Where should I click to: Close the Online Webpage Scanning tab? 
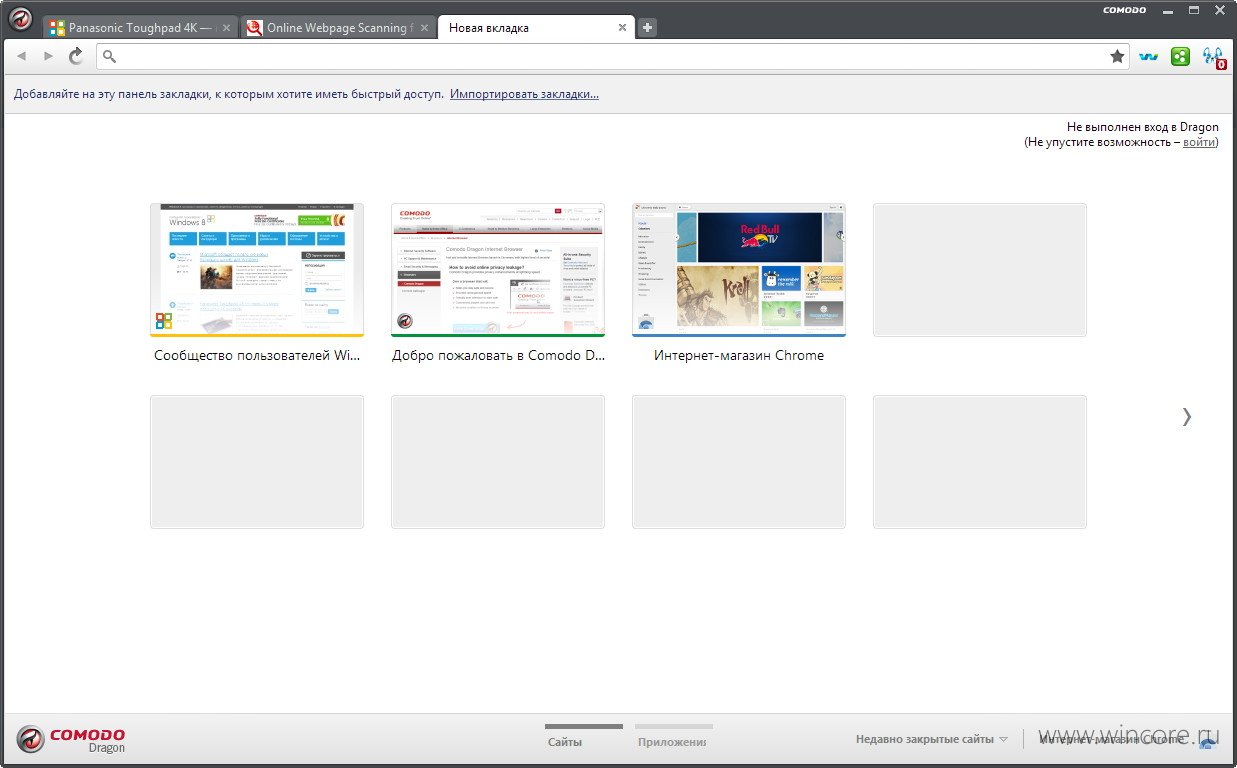424,28
